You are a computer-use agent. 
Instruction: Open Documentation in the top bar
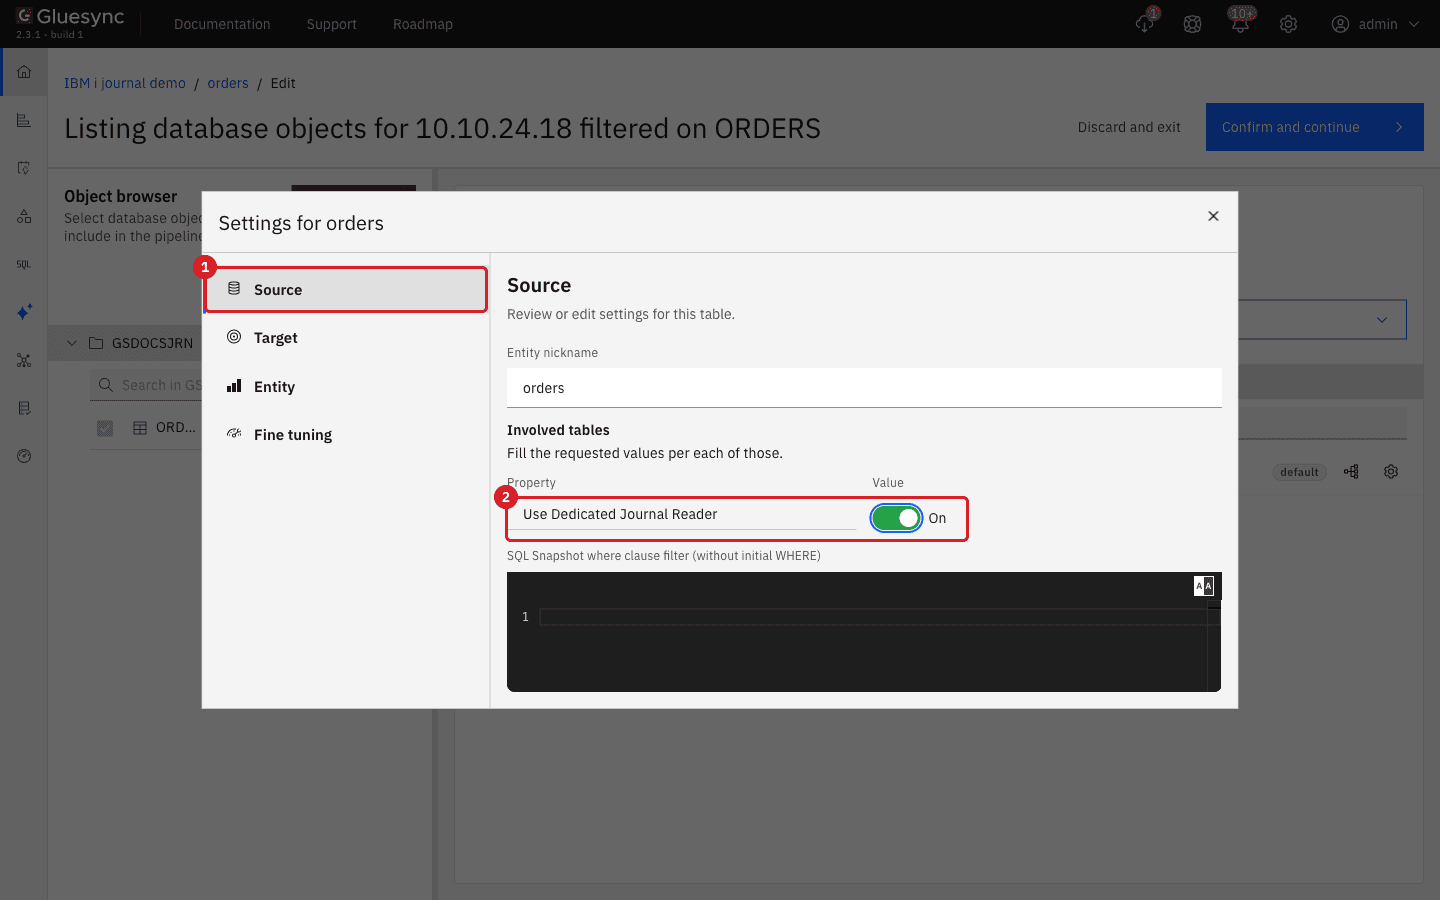click(222, 24)
